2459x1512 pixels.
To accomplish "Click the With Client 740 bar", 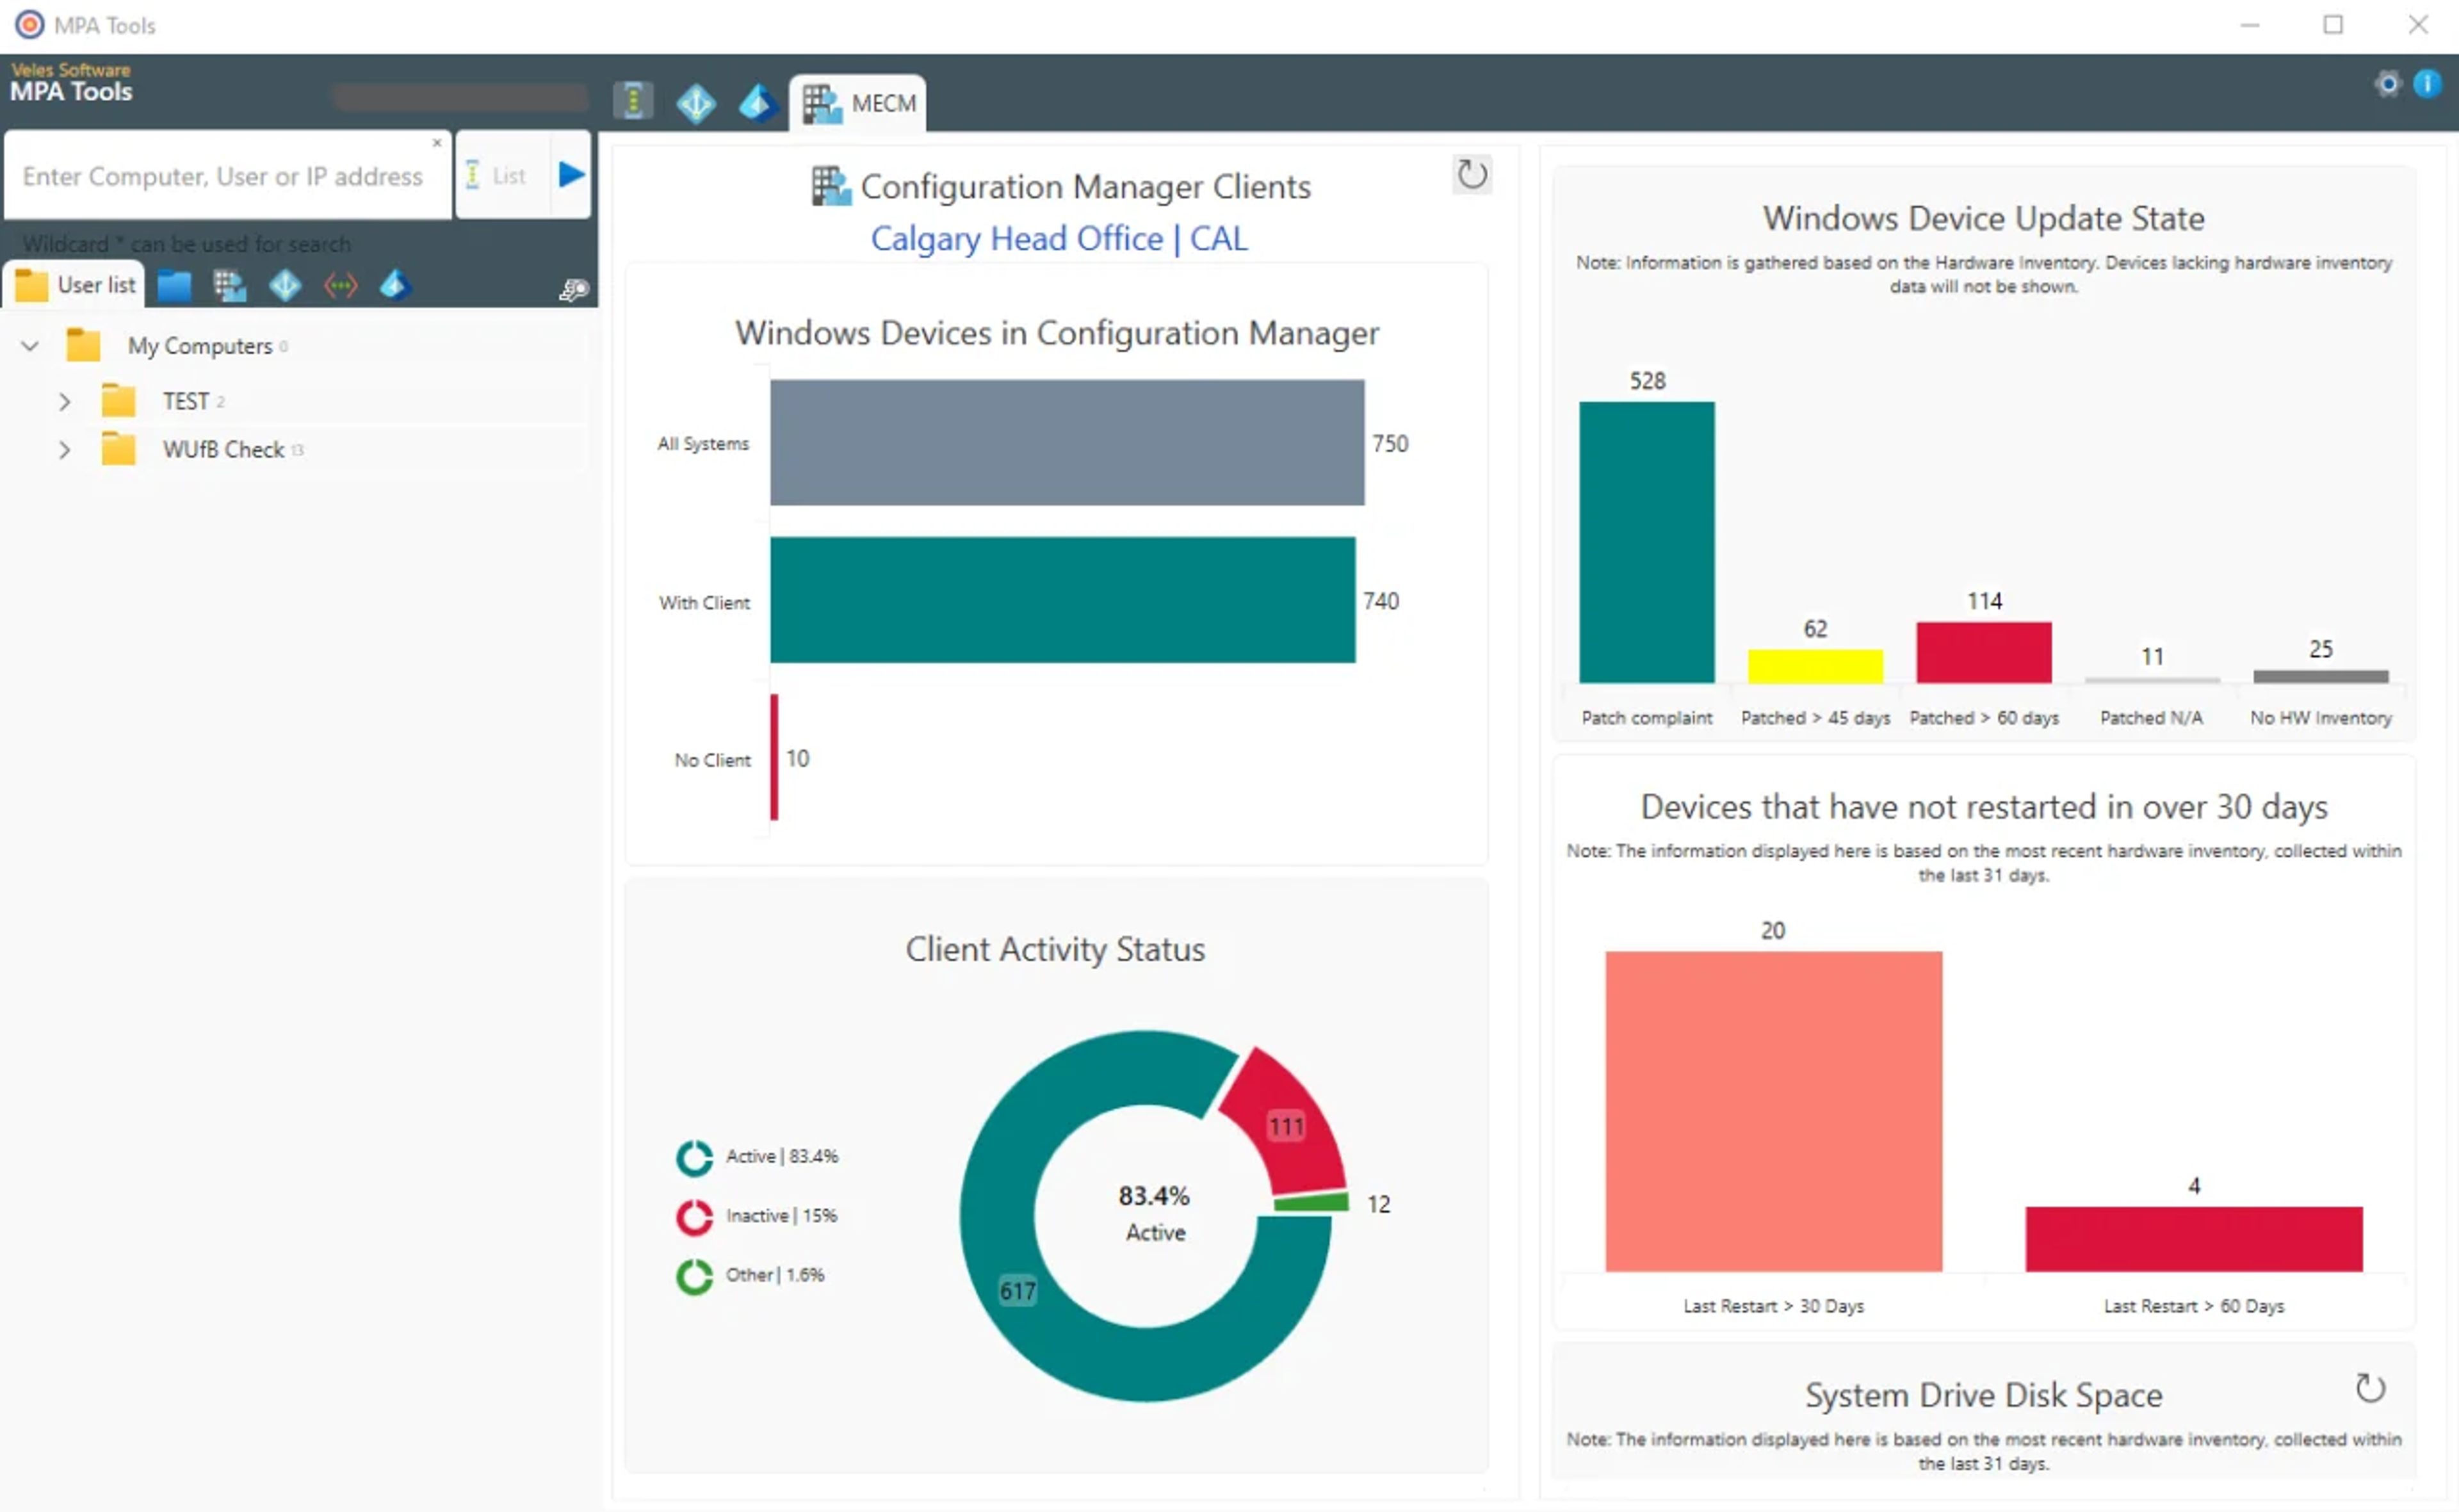I will (x=1062, y=600).
